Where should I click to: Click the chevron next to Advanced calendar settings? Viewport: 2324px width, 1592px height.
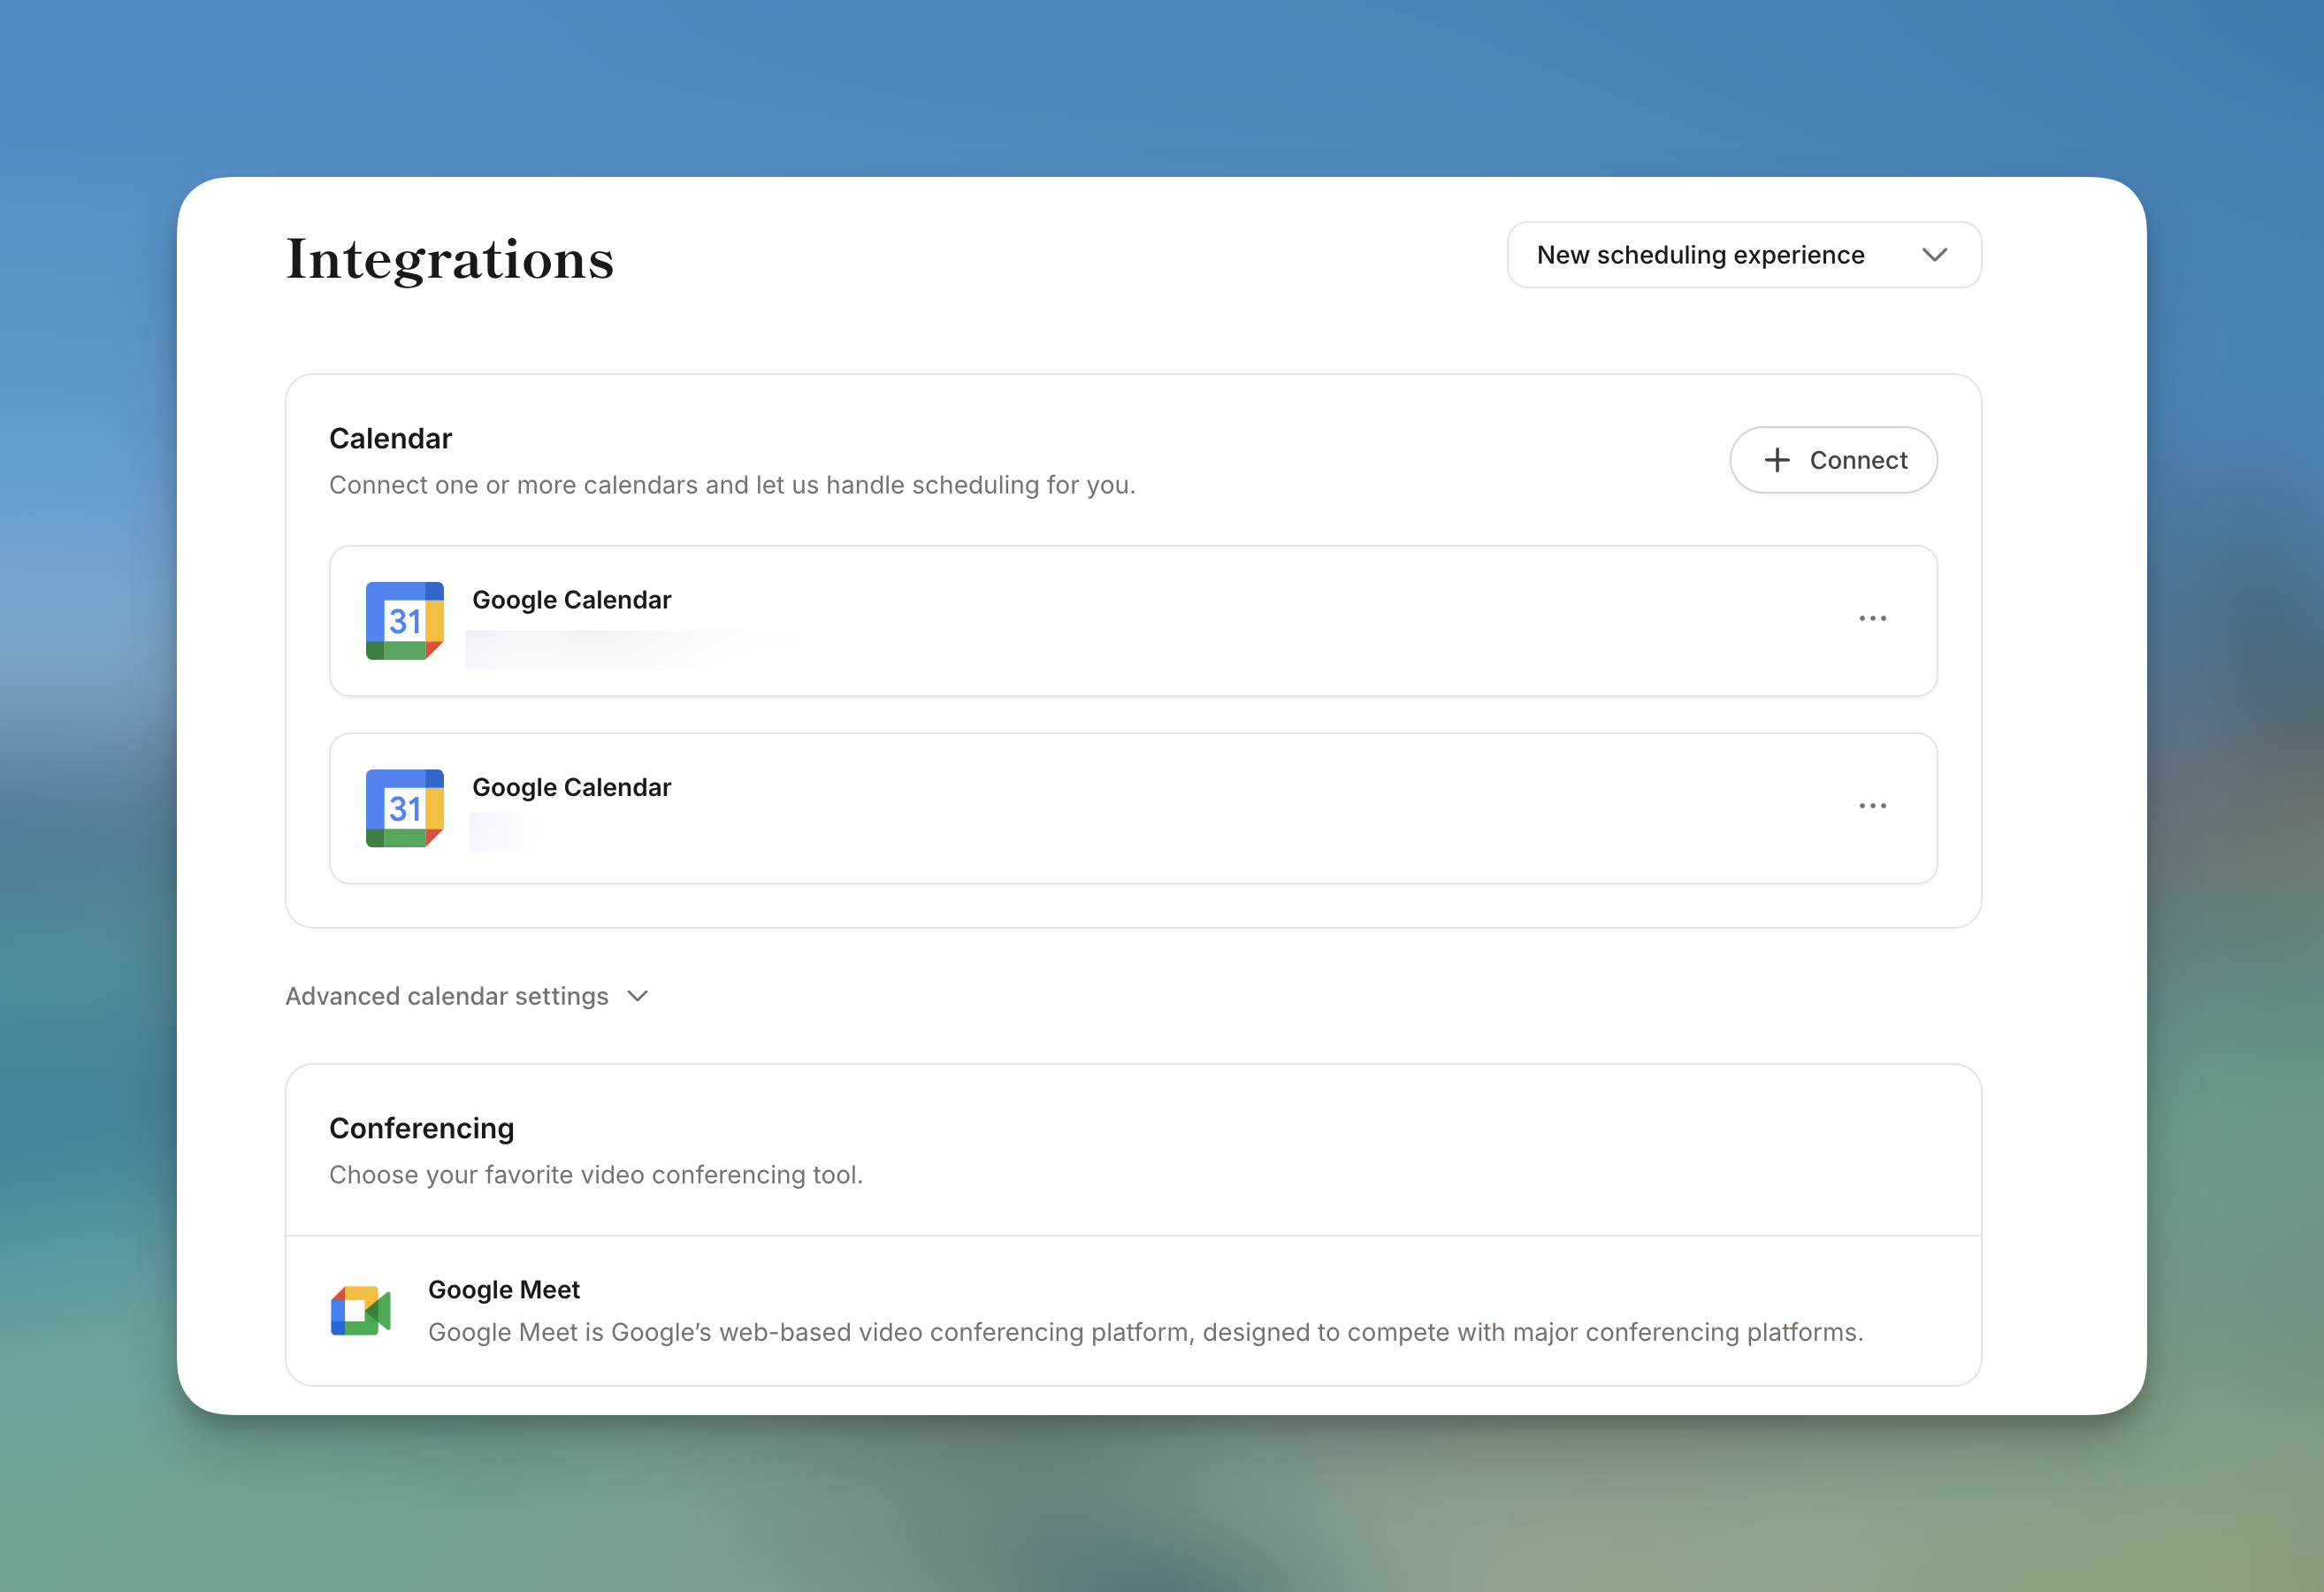[x=638, y=996]
